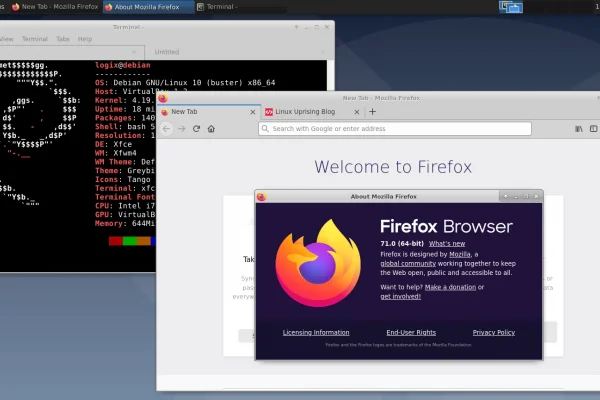
Task: Click Make a donation link
Action: tap(450, 287)
